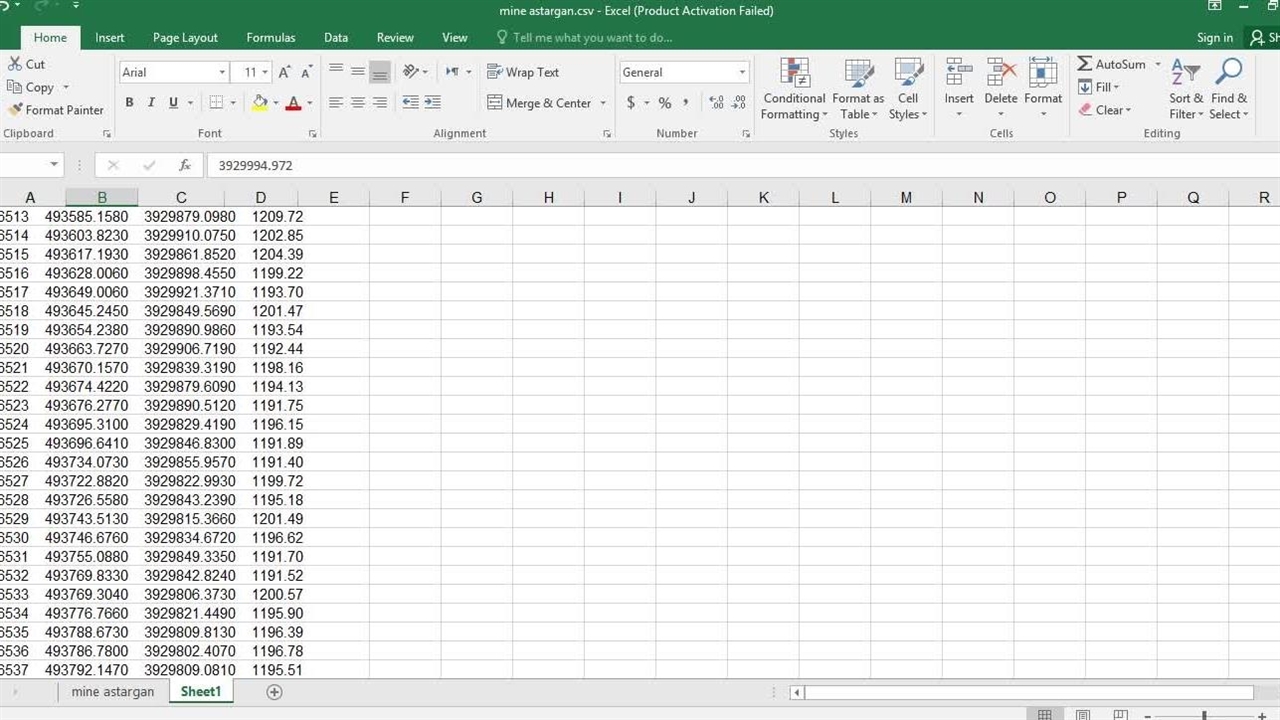The height and width of the screenshot is (720, 1280).
Task: Apply the yellow fill color swatch
Action: click(x=260, y=102)
